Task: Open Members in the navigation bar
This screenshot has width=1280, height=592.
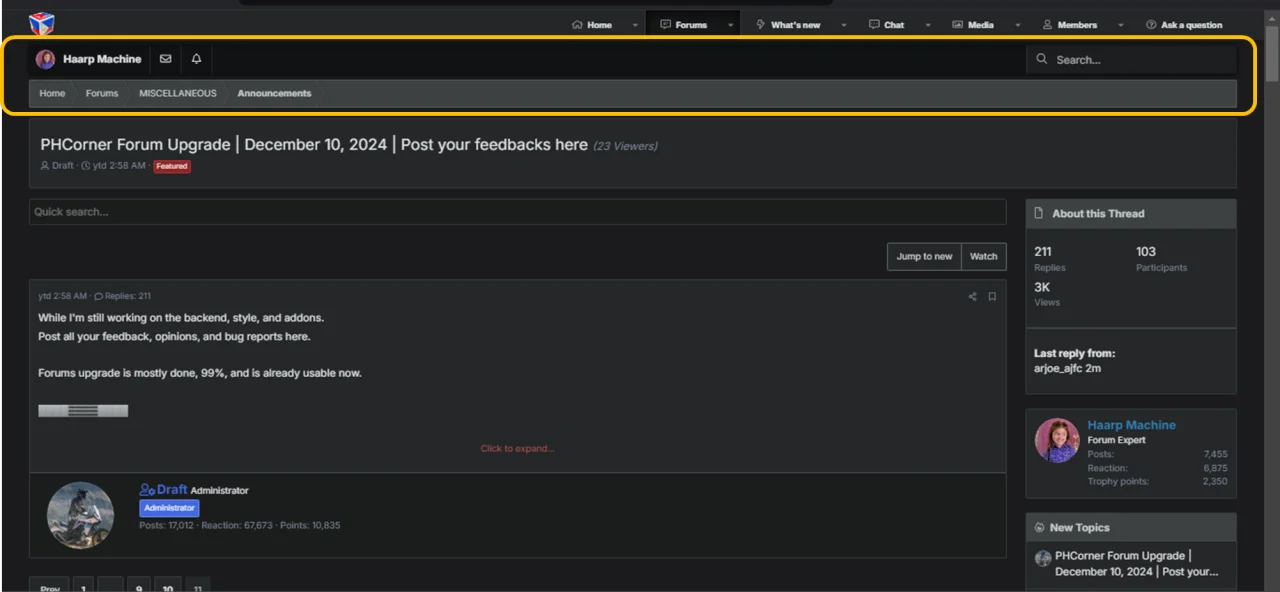Action: click(1069, 25)
